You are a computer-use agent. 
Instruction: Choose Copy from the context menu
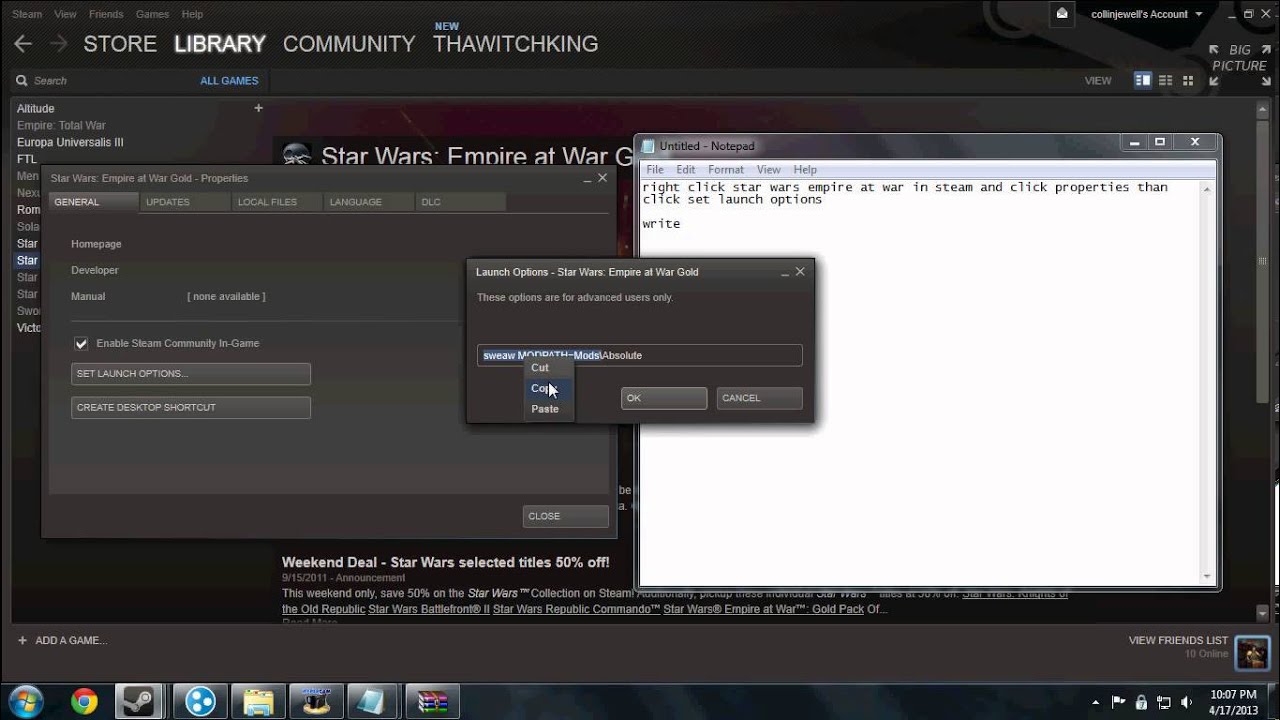548,388
